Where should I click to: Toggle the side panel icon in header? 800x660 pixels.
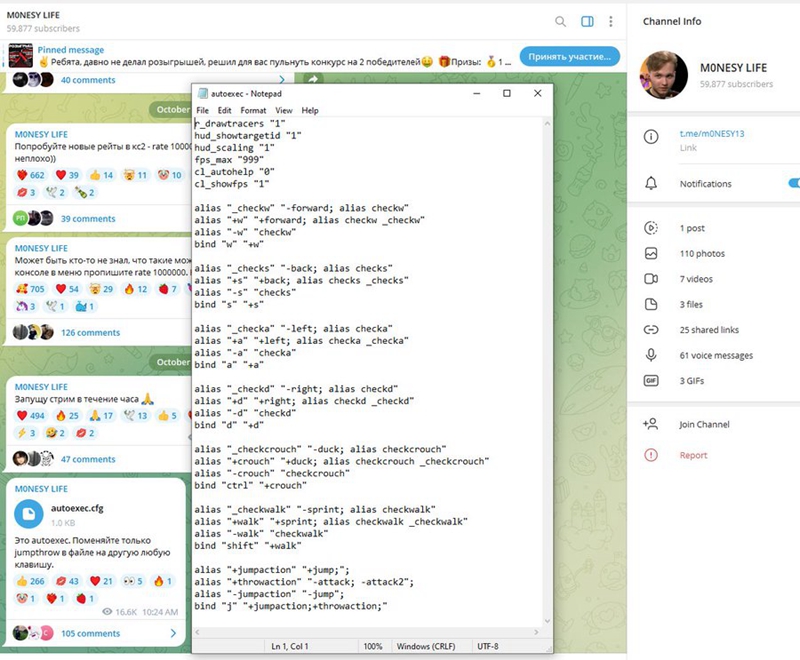click(x=587, y=21)
